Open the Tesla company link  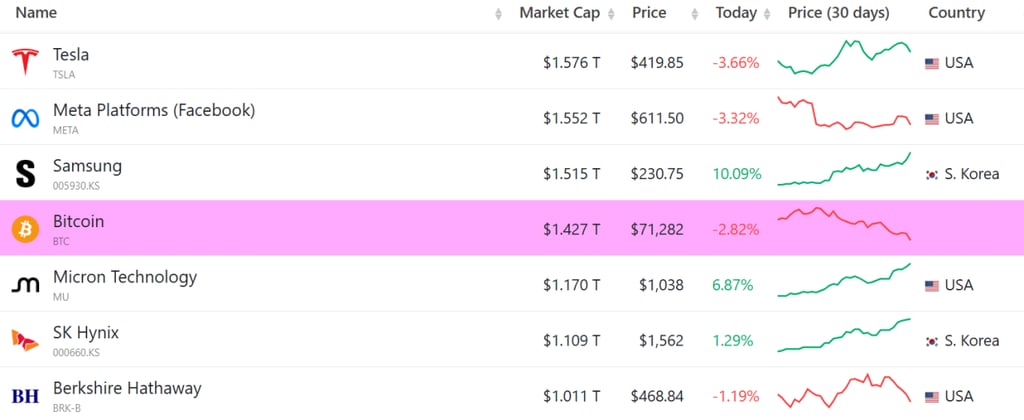click(71, 55)
